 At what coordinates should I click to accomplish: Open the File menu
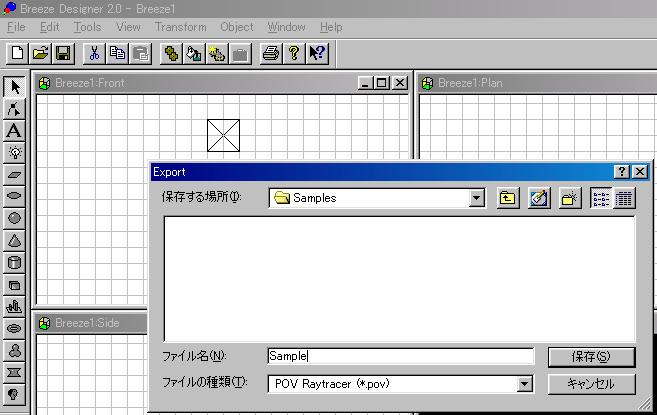[x=16, y=27]
